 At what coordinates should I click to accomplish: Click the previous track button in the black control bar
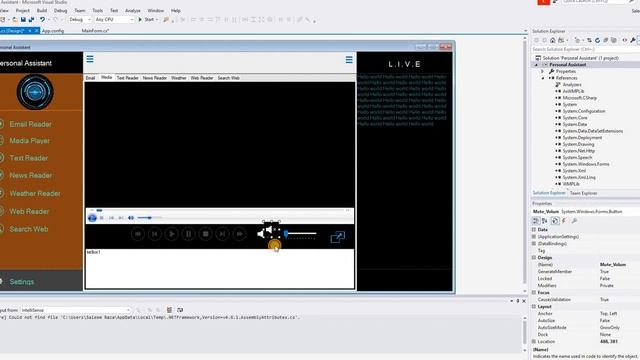coord(155,234)
